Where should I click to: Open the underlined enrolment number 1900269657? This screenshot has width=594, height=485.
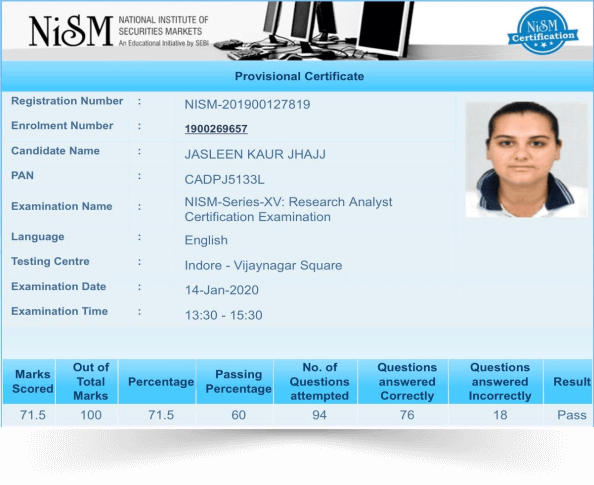(216, 129)
